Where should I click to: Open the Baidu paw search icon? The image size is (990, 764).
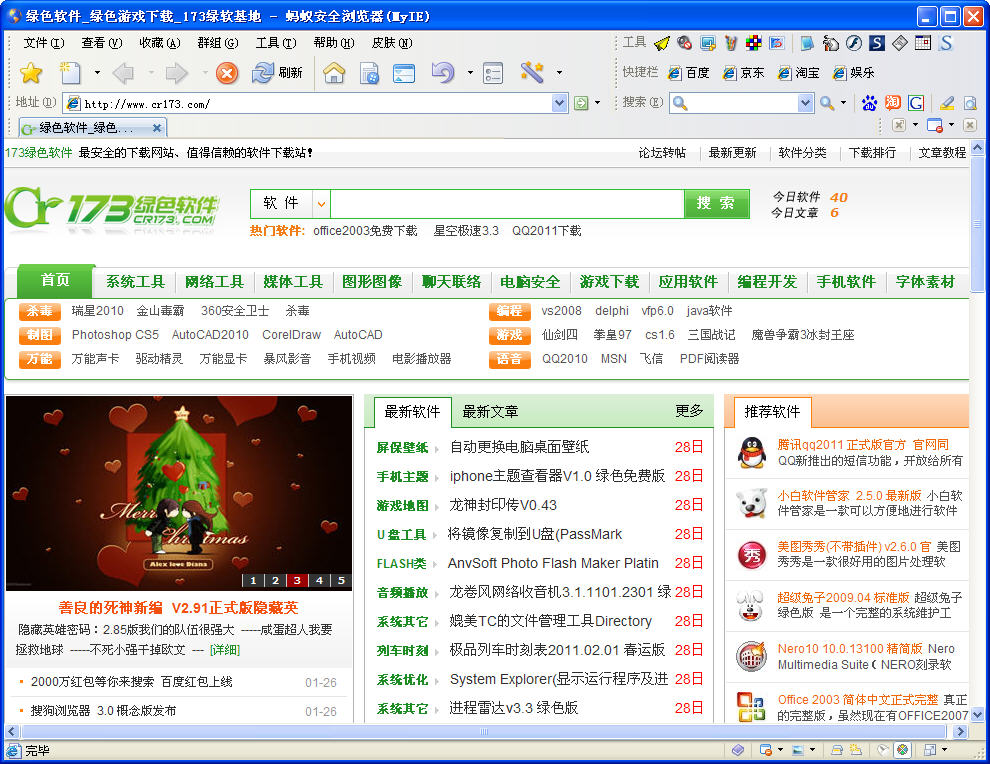pos(869,103)
